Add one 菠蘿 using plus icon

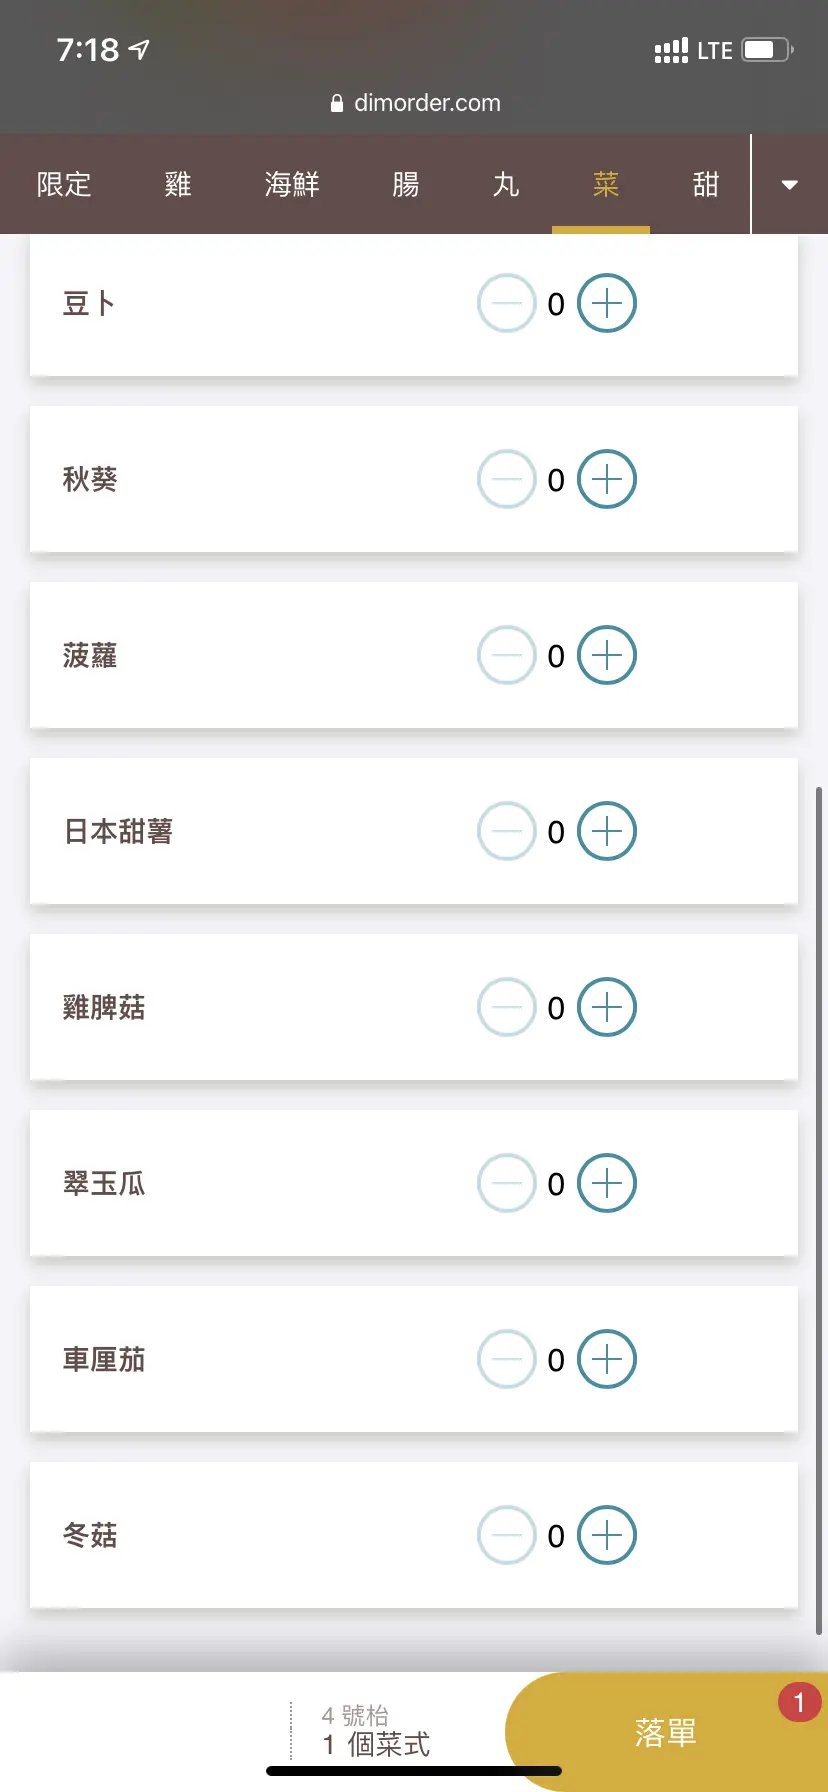tap(607, 655)
